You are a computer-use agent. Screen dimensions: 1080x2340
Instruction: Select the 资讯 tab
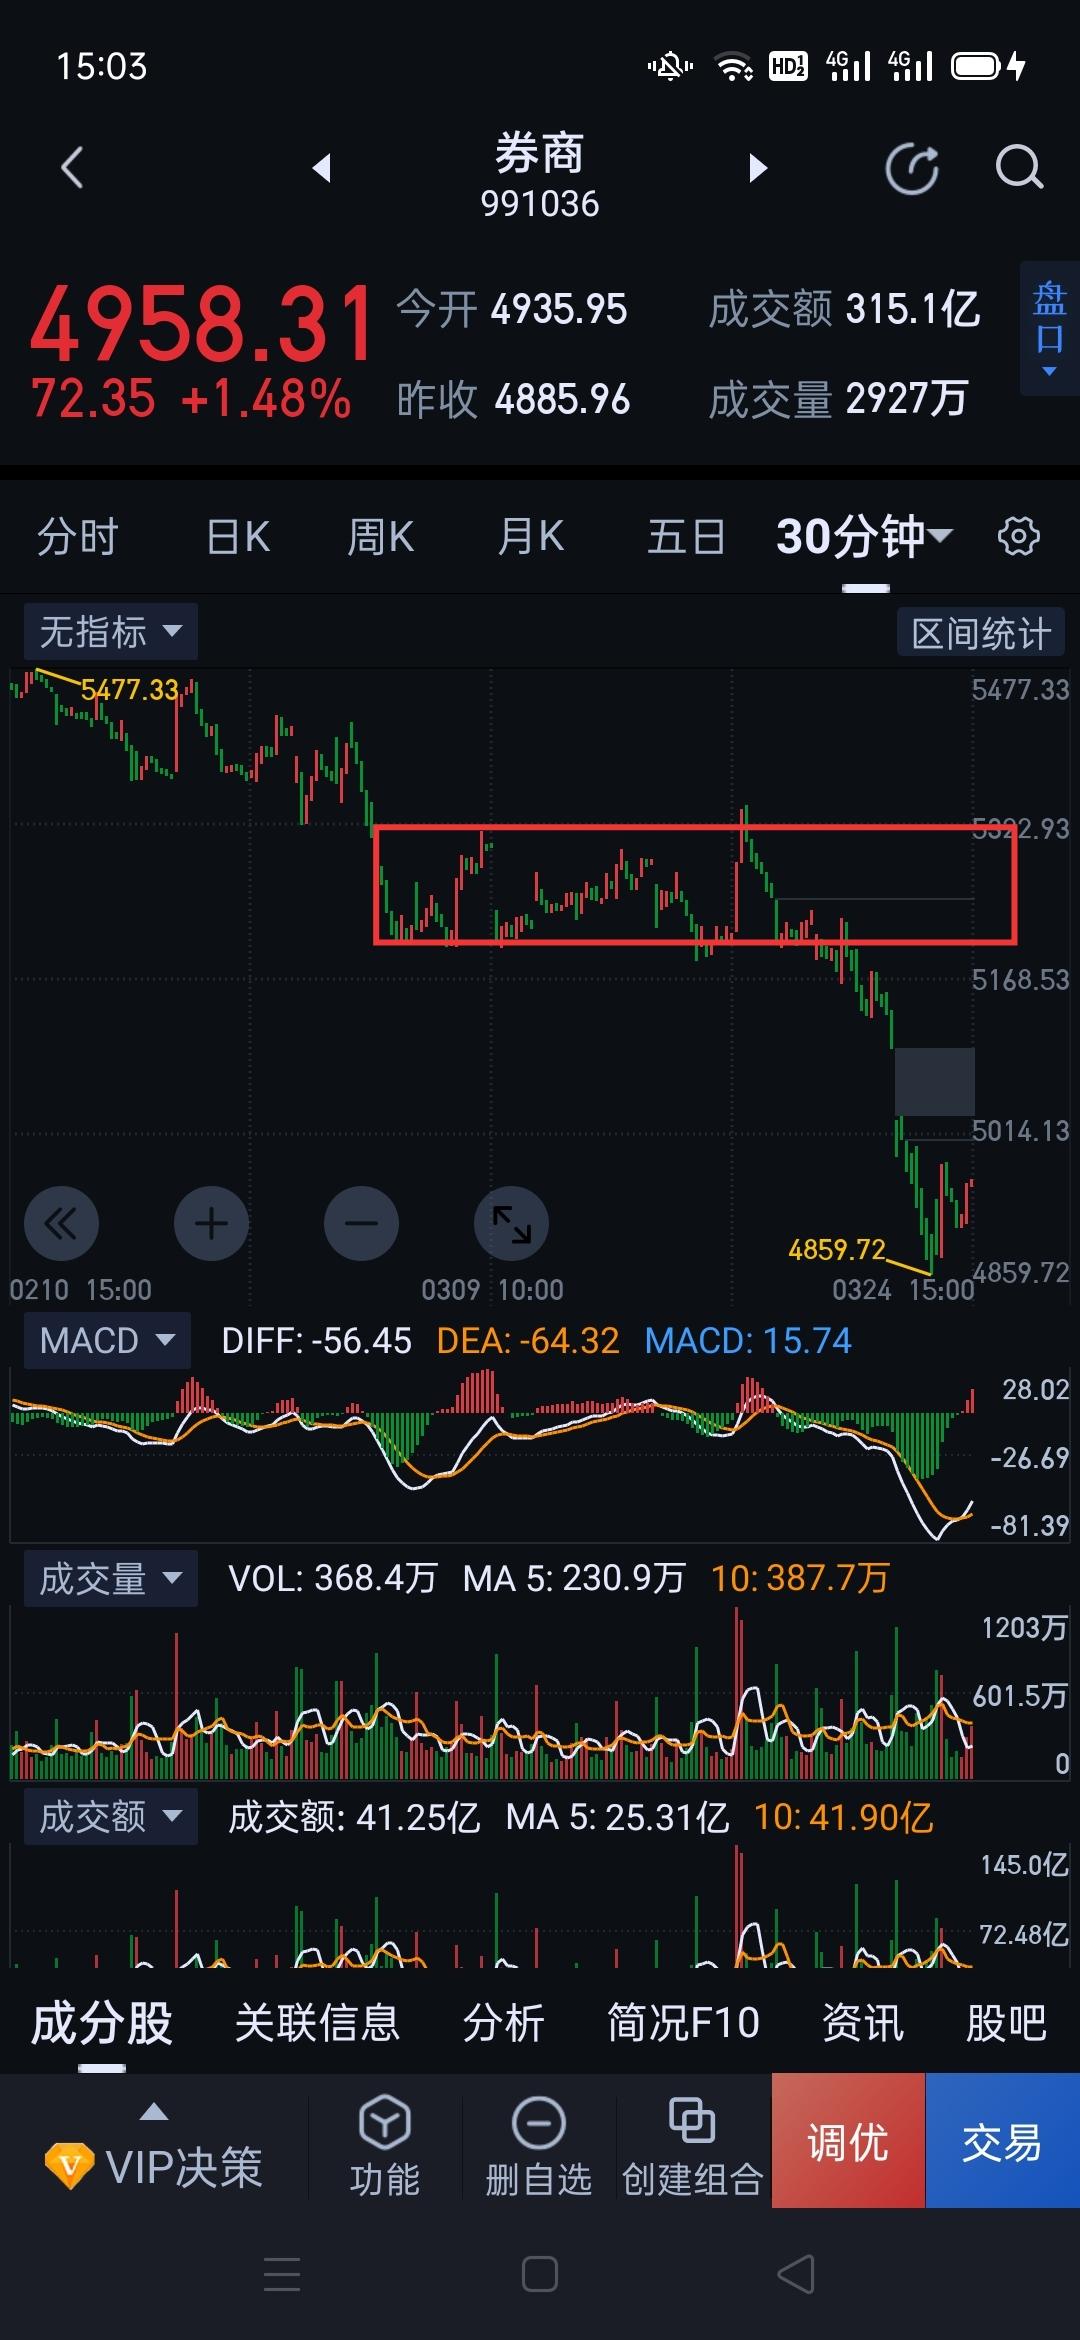(x=863, y=2023)
